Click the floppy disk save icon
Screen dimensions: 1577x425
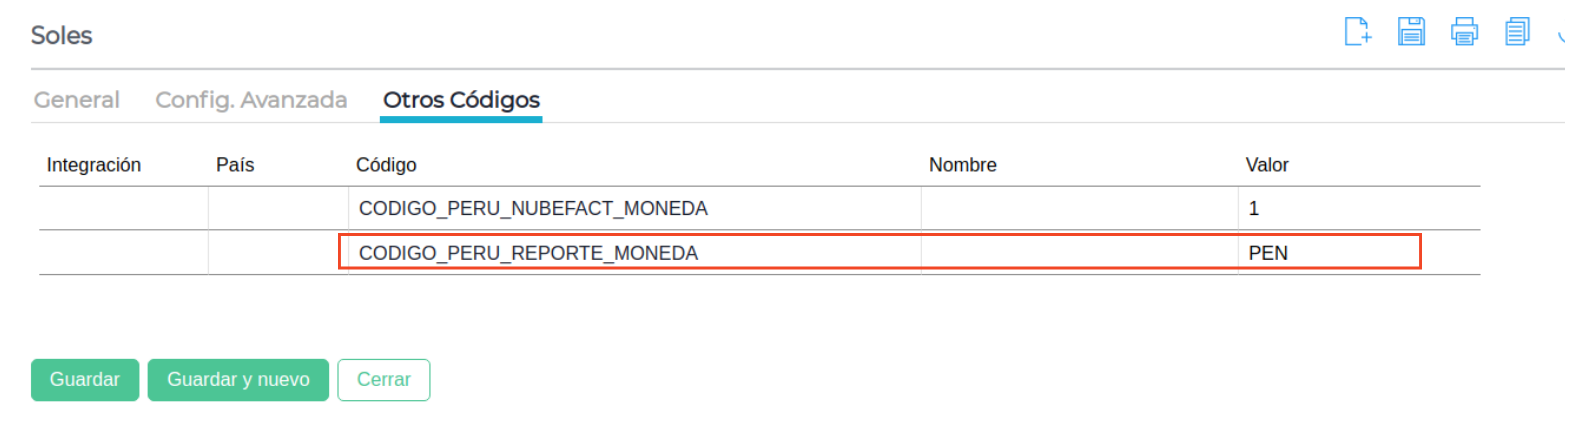coord(1411,32)
